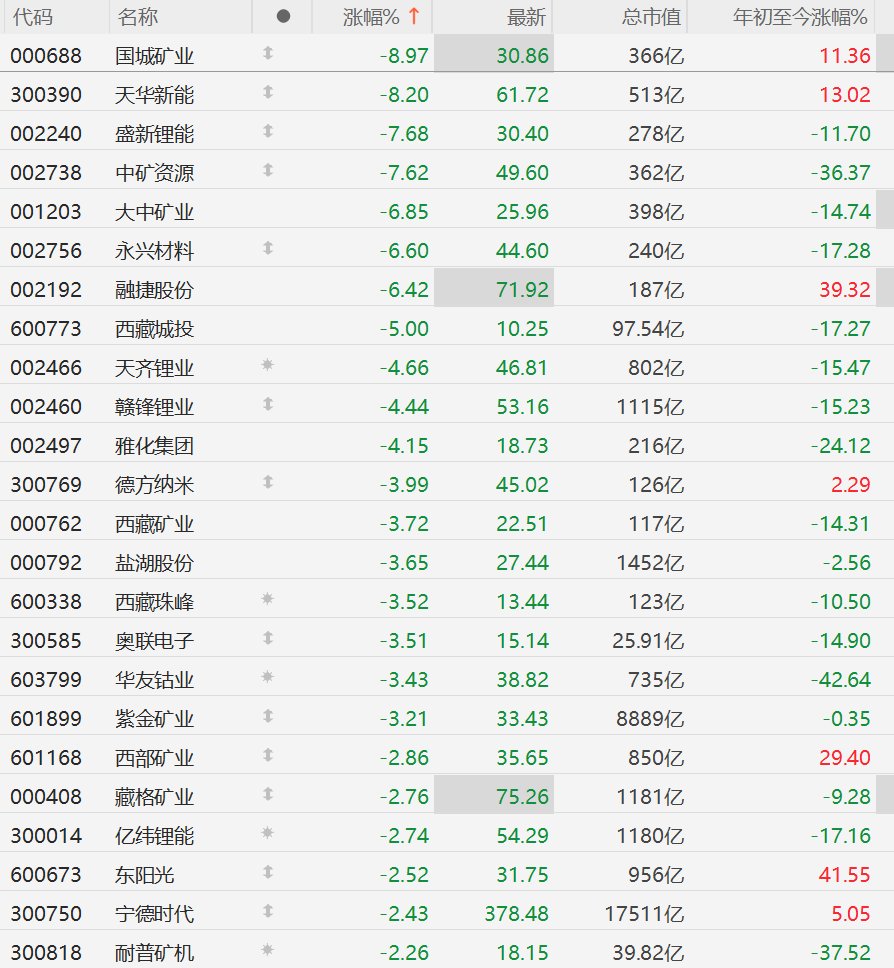Select stock name 华友钴业
The image size is (894, 968).
pos(154,680)
